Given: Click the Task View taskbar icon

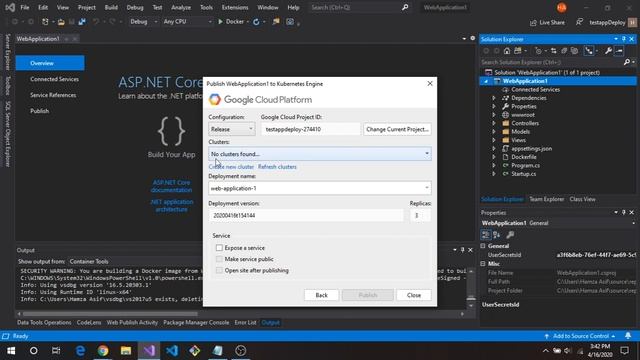Looking at the screenshot, I should pyautogui.click(x=56, y=351).
